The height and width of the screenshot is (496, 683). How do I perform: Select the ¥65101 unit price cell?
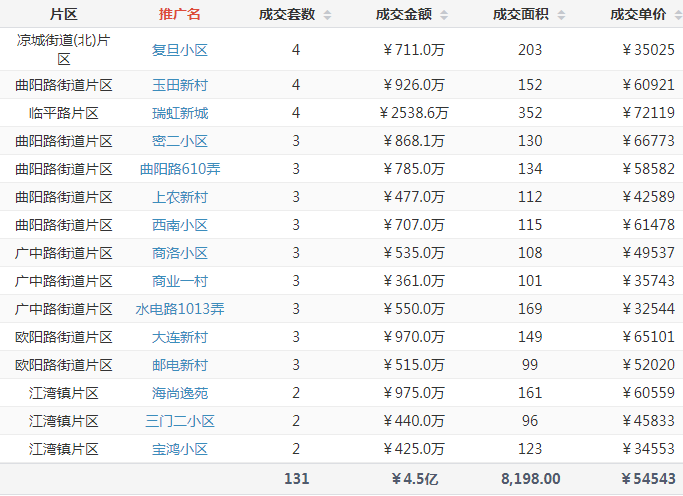[649, 337]
